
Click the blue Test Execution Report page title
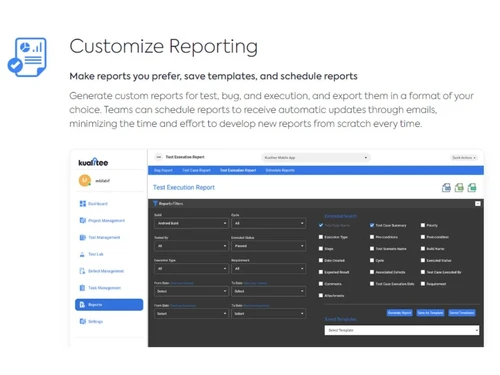pos(184,188)
